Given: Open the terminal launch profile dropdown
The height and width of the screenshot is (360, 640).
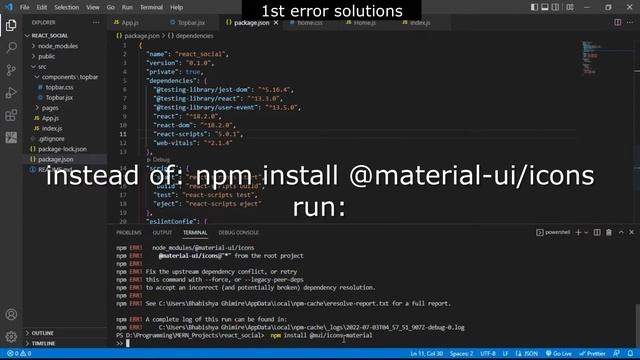Looking at the screenshot, I should (x=586, y=232).
